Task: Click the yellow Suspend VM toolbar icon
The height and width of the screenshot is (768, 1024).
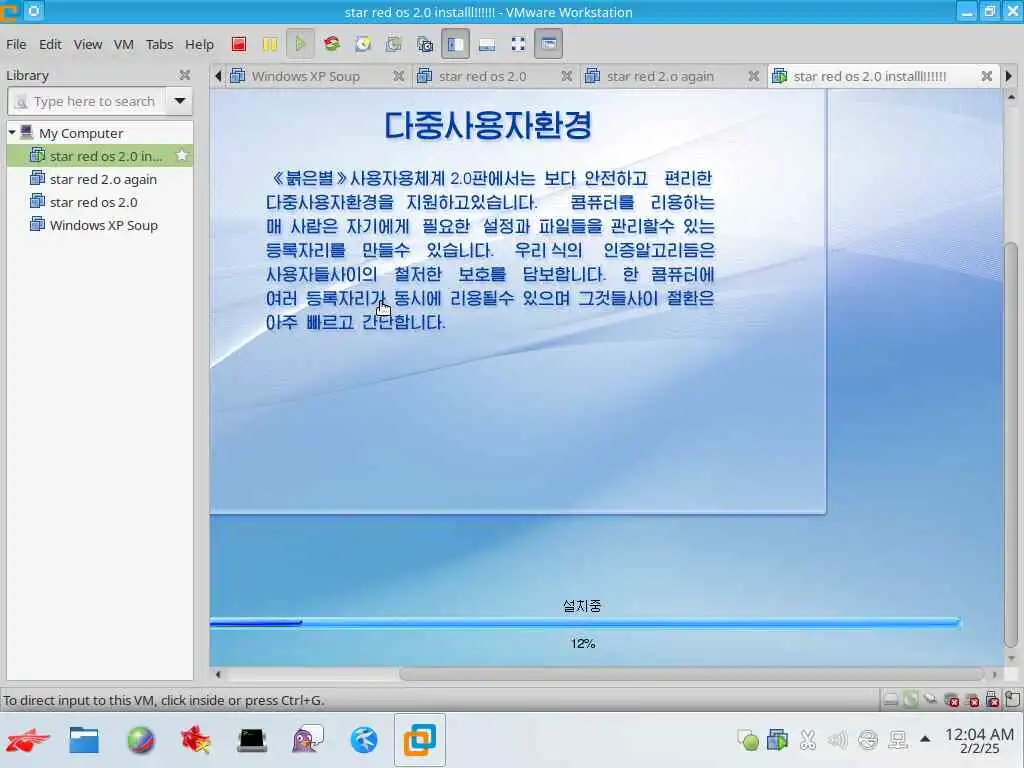Action: 270,44
